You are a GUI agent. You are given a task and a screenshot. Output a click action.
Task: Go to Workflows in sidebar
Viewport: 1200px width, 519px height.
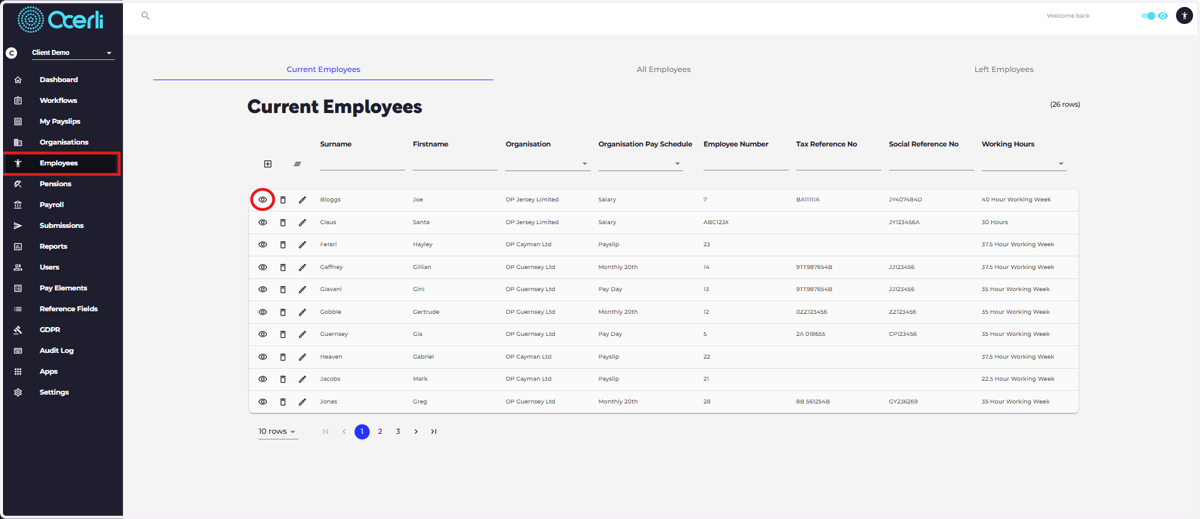tap(58, 101)
